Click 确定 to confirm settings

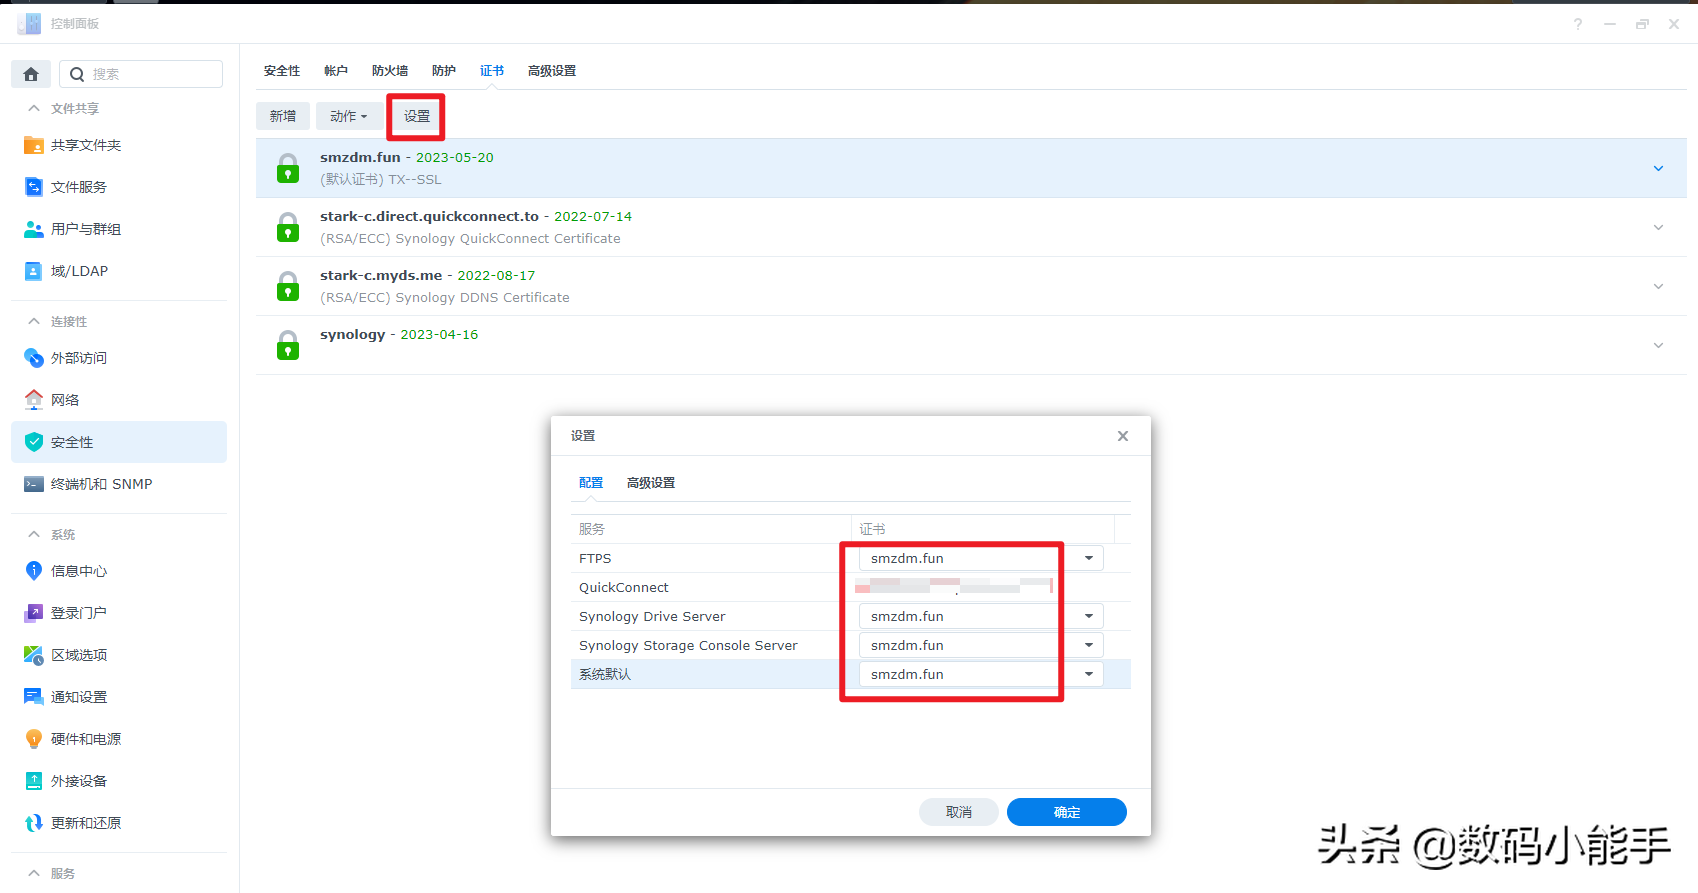(1067, 812)
